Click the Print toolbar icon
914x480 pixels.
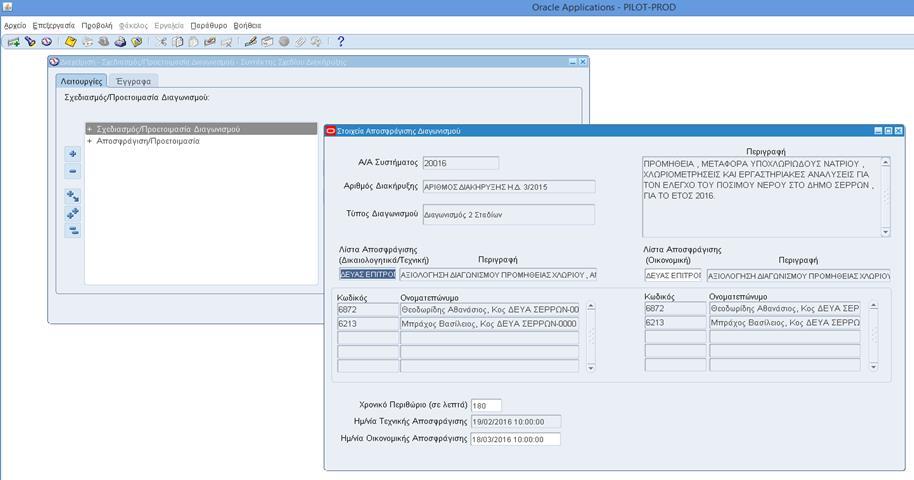coord(120,42)
